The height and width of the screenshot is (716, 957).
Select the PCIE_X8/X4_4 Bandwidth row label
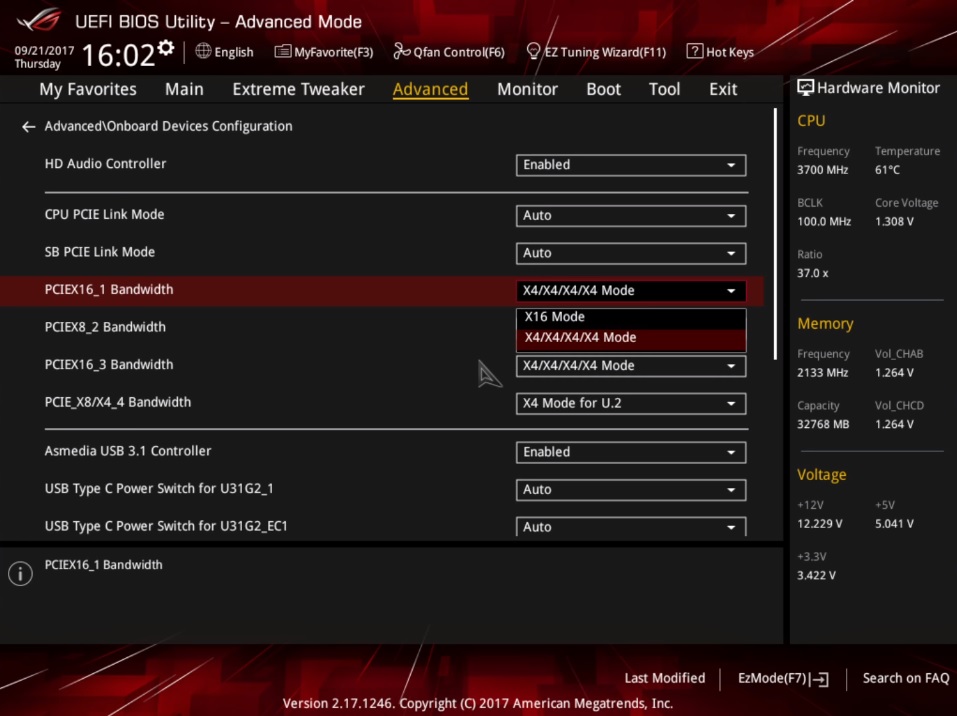pyautogui.click(x=118, y=402)
